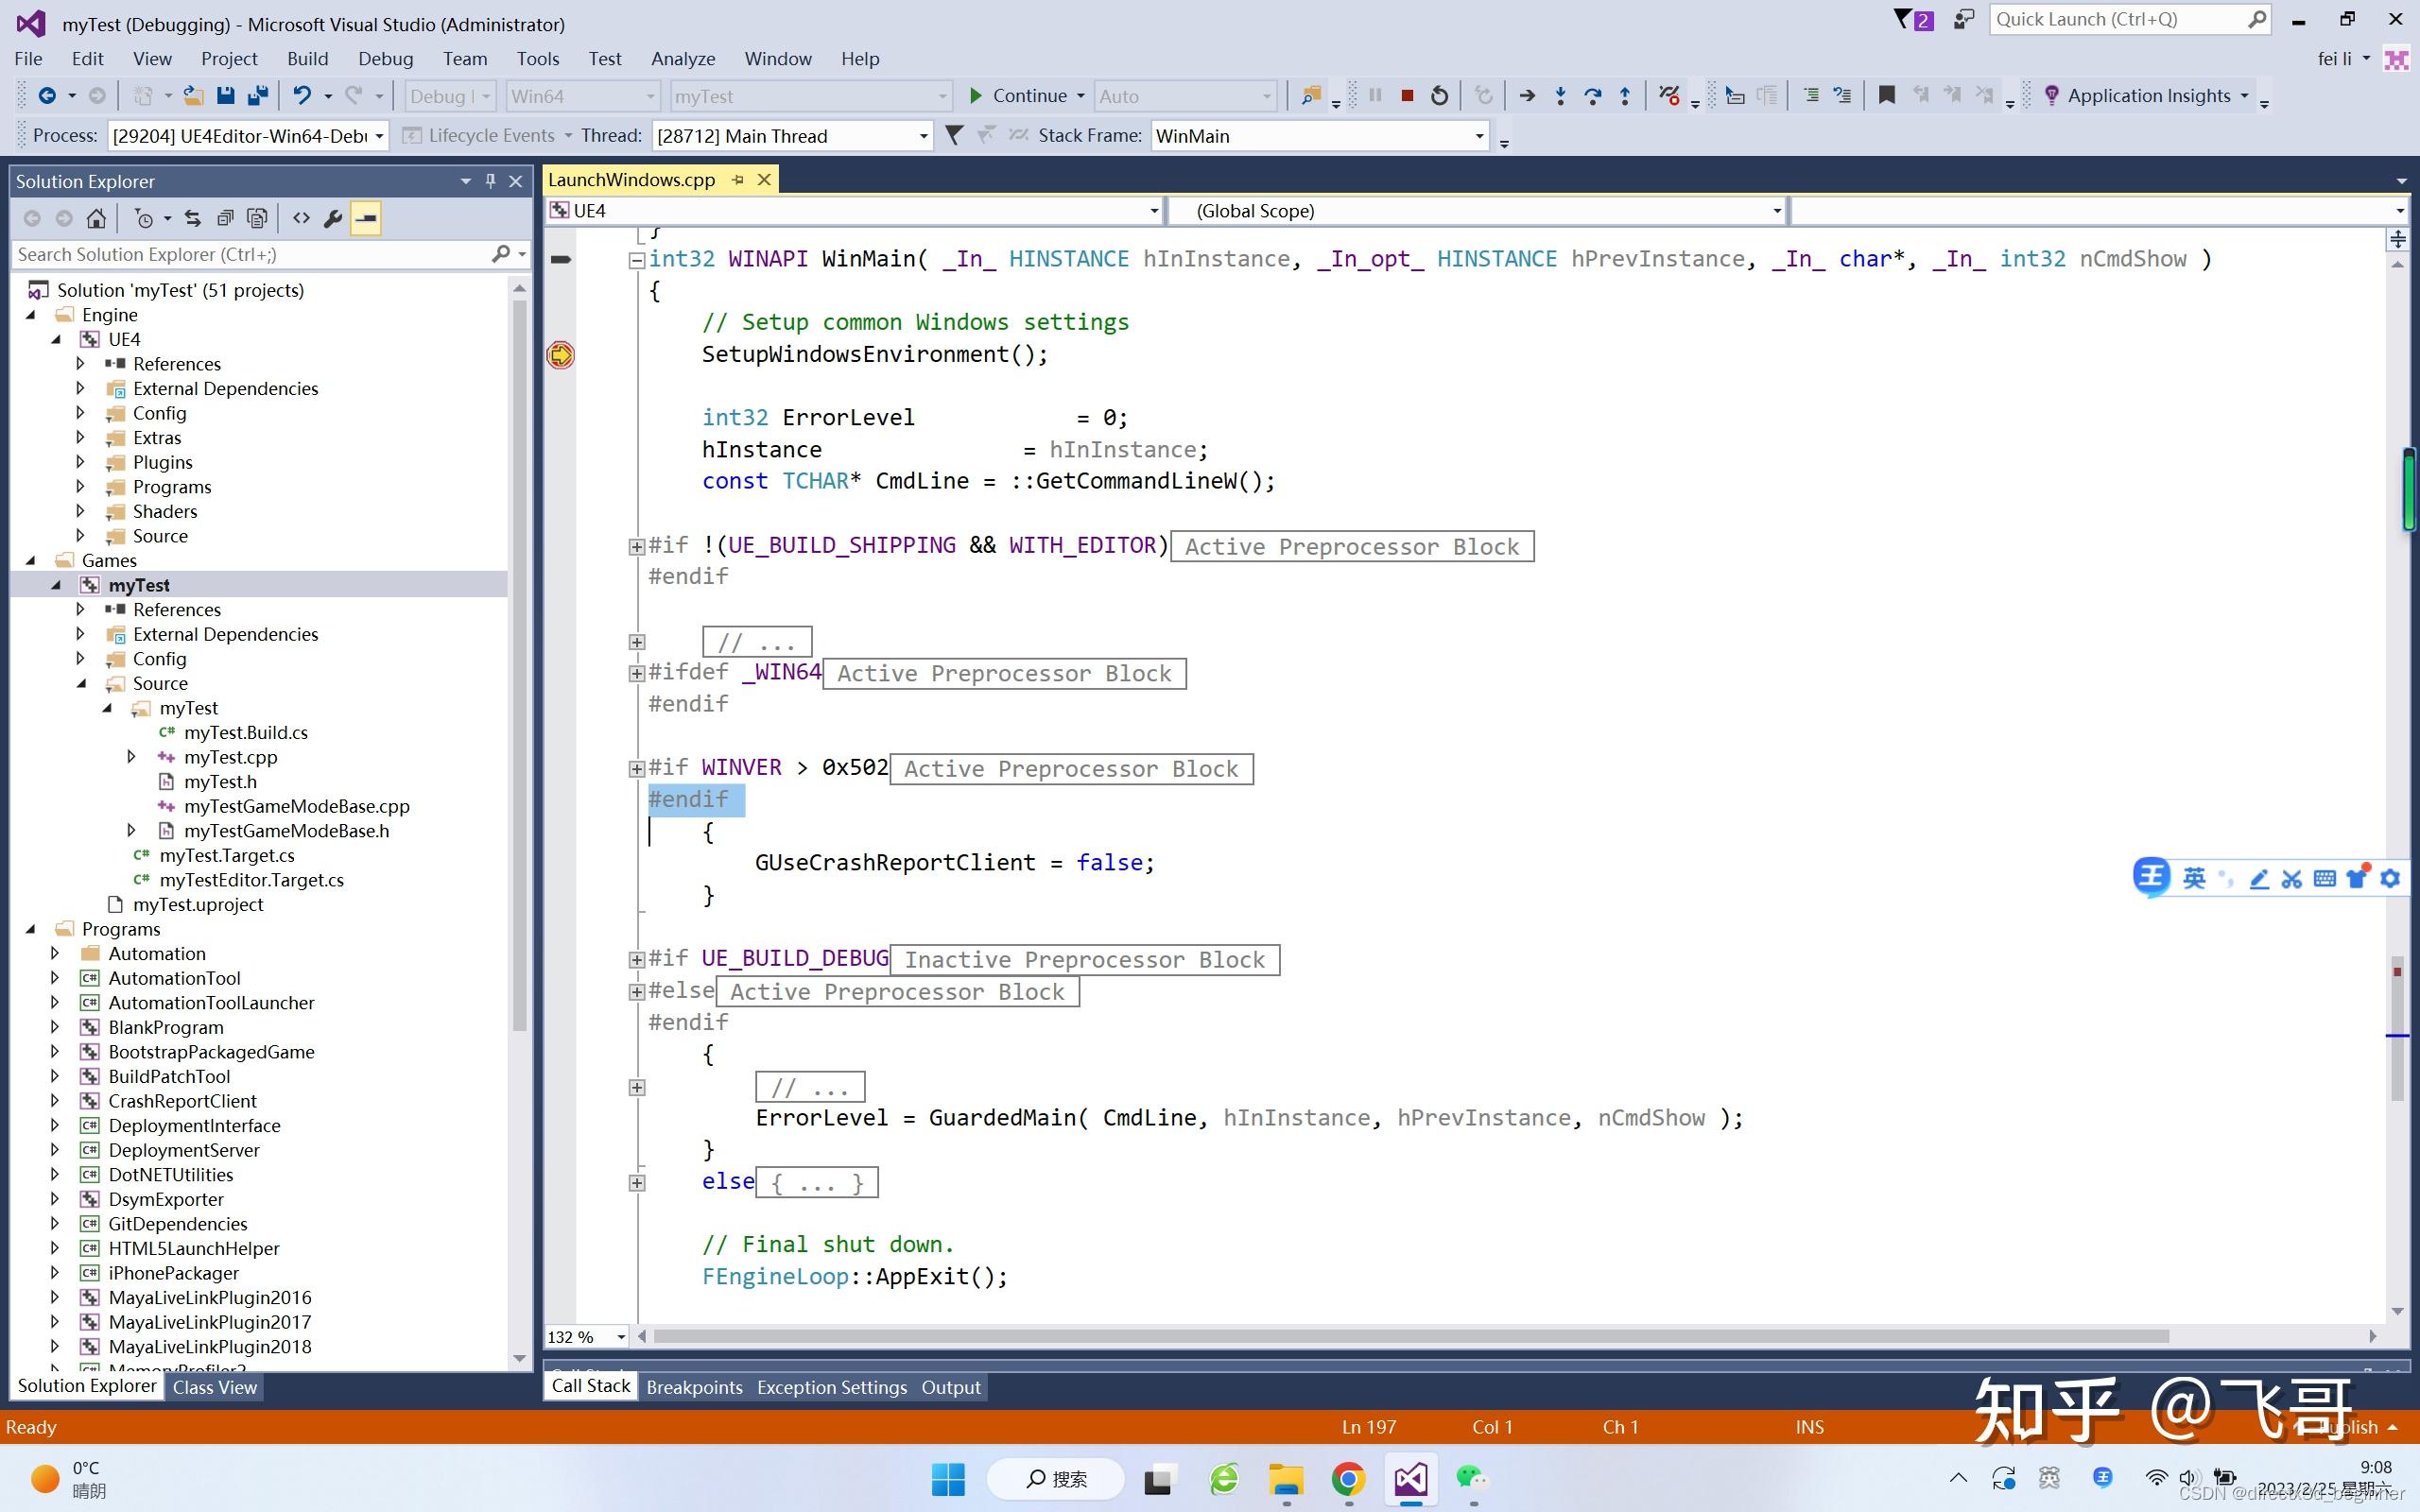Open Solution Explorer Properties wrench icon
Image resolution: width=2420 pixels, height=1512 pixels.
(333, 218)
